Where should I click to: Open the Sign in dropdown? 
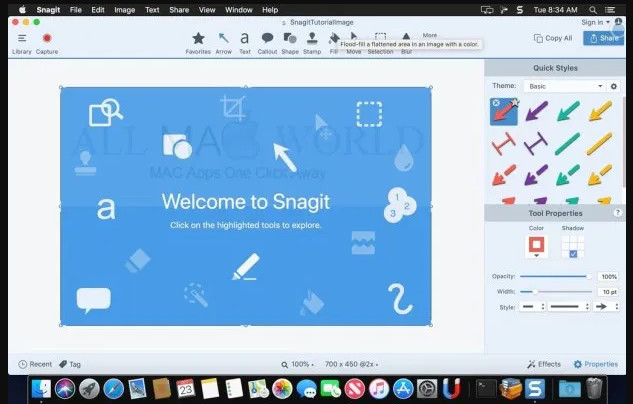pos(595,22)
